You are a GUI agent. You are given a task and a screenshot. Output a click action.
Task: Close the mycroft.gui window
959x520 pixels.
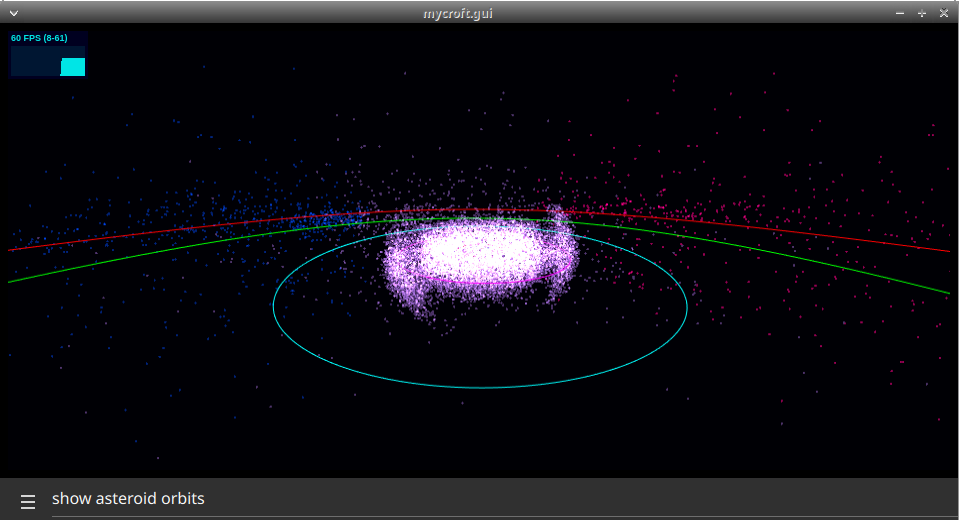pos(944,13)
